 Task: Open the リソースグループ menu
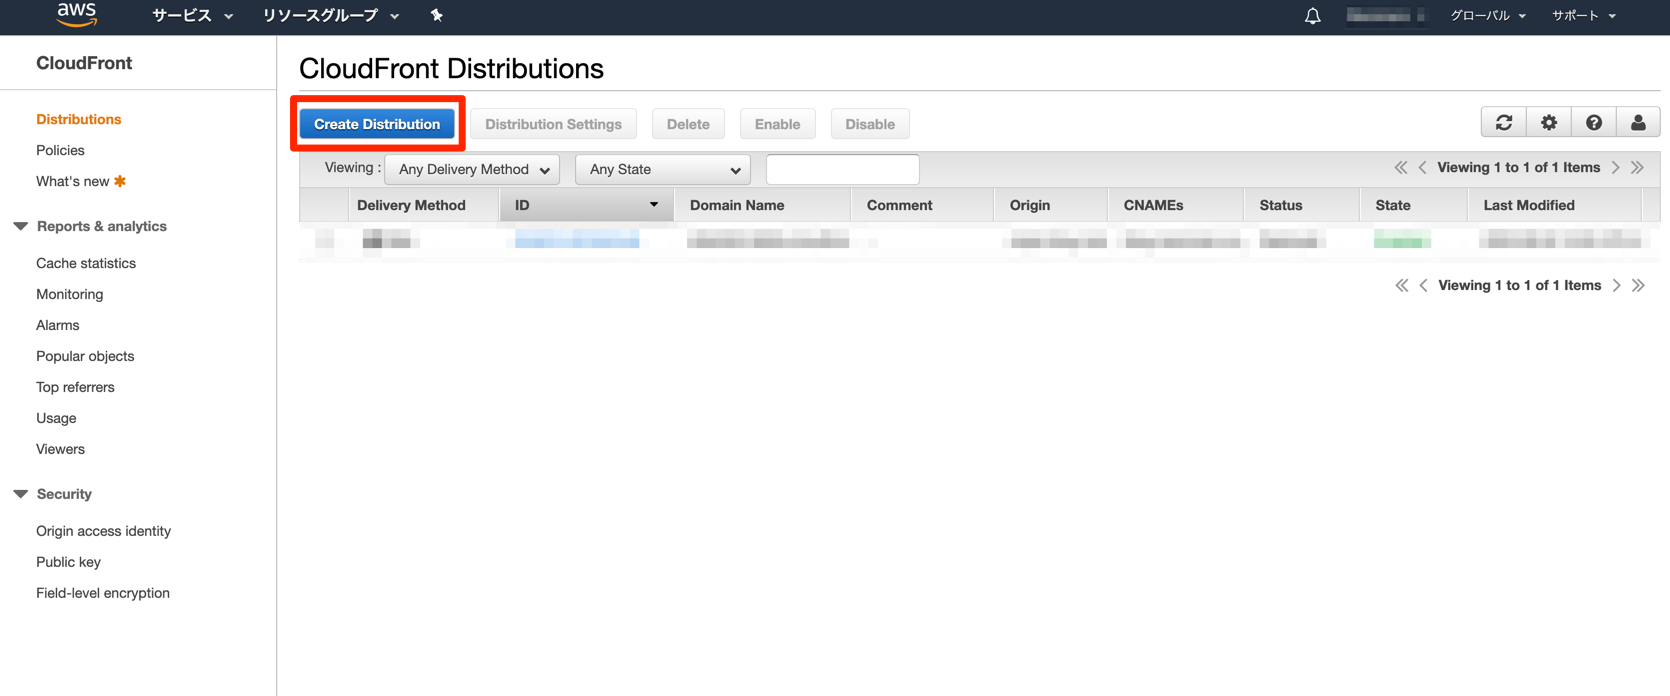(x=330, y=15)
